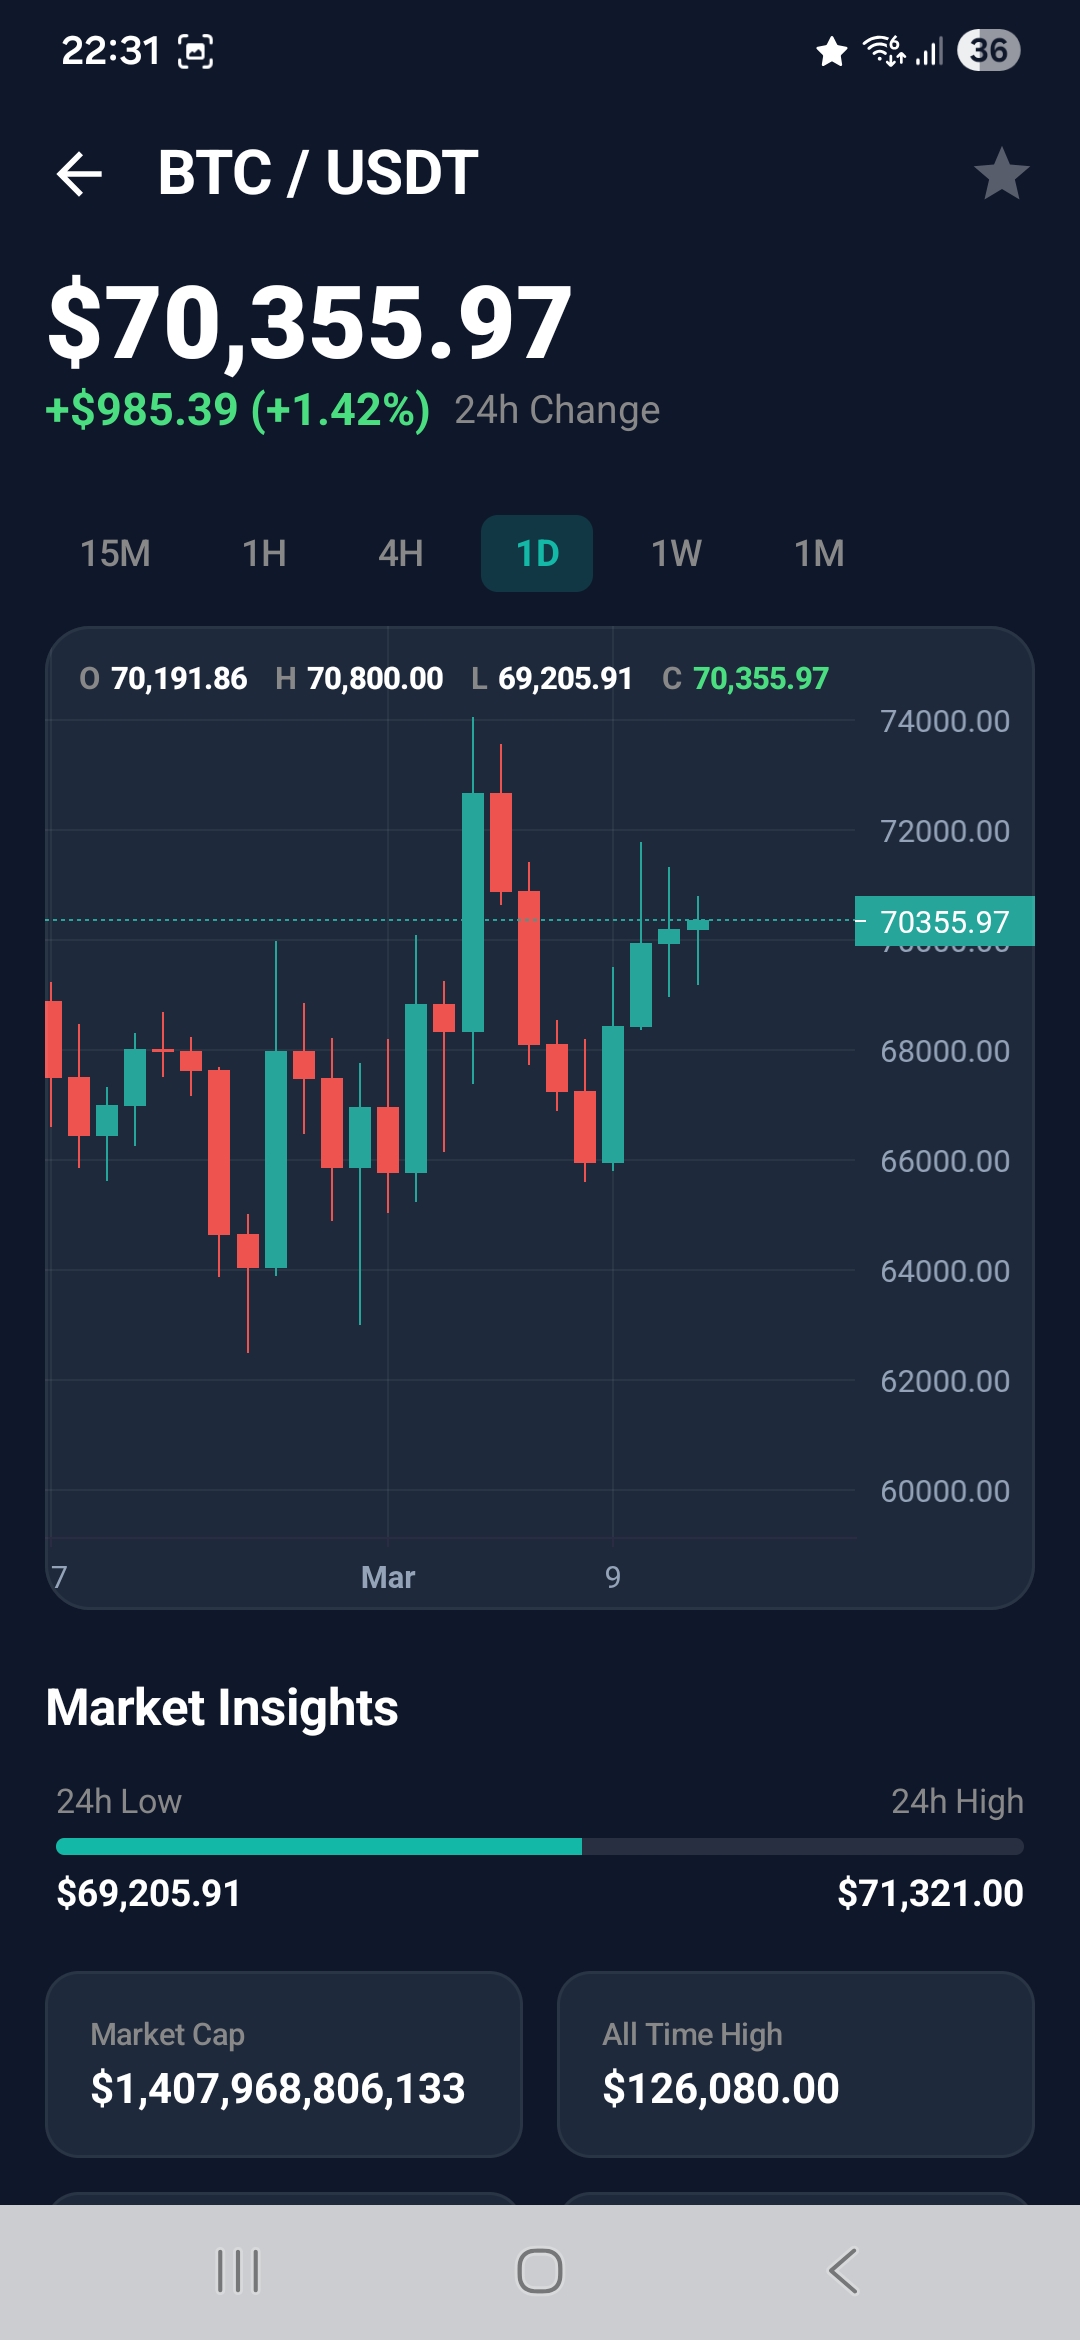Click the tallest green candlestick on chart
The image size is (1080, 2340).
pos(473,911)
